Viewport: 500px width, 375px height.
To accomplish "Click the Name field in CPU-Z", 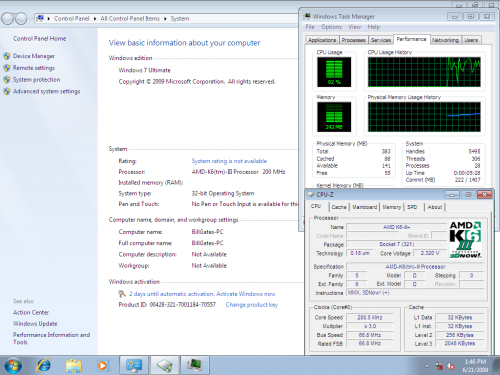I will click(x=396, y=227).
